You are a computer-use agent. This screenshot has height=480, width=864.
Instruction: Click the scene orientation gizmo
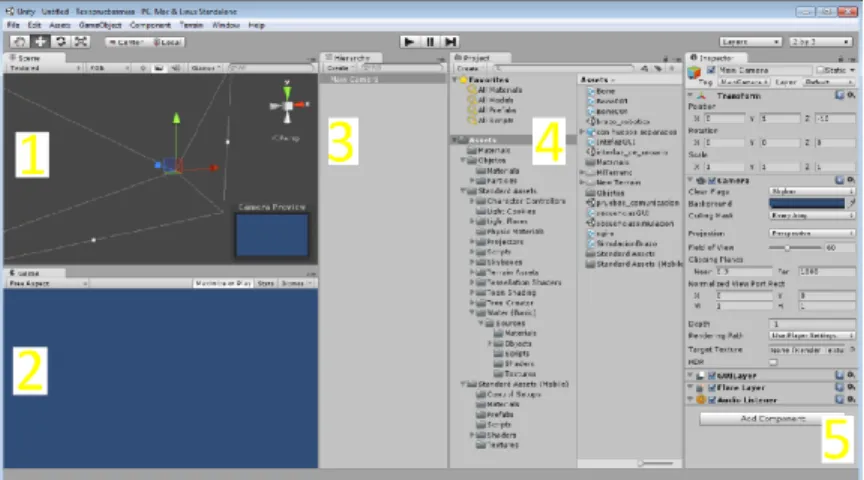coord(288,105)
